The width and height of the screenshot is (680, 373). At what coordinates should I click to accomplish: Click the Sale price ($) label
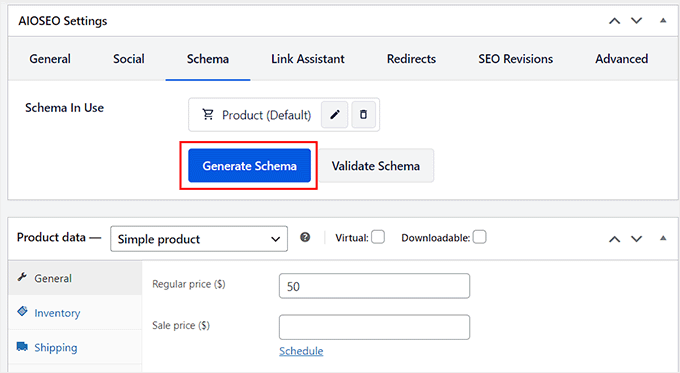click(181, 325)
